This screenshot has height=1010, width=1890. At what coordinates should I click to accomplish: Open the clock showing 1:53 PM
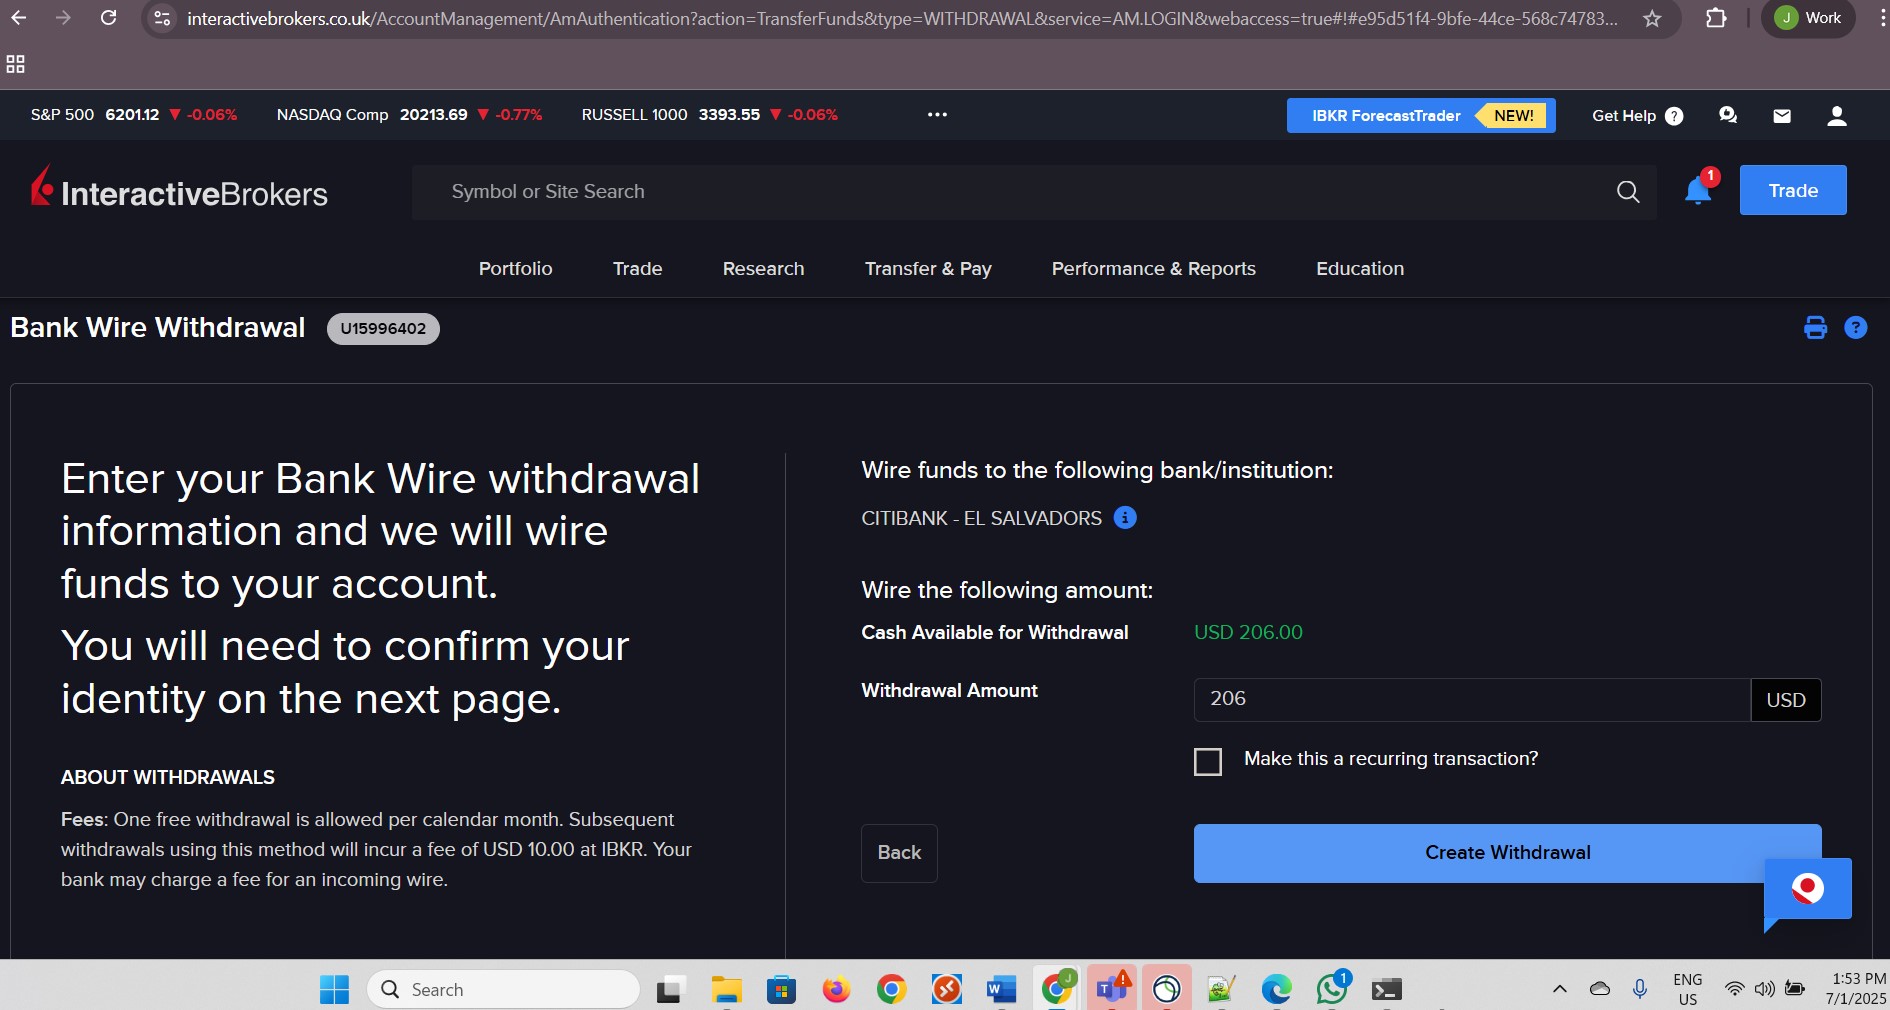[x=1857, y=989]
